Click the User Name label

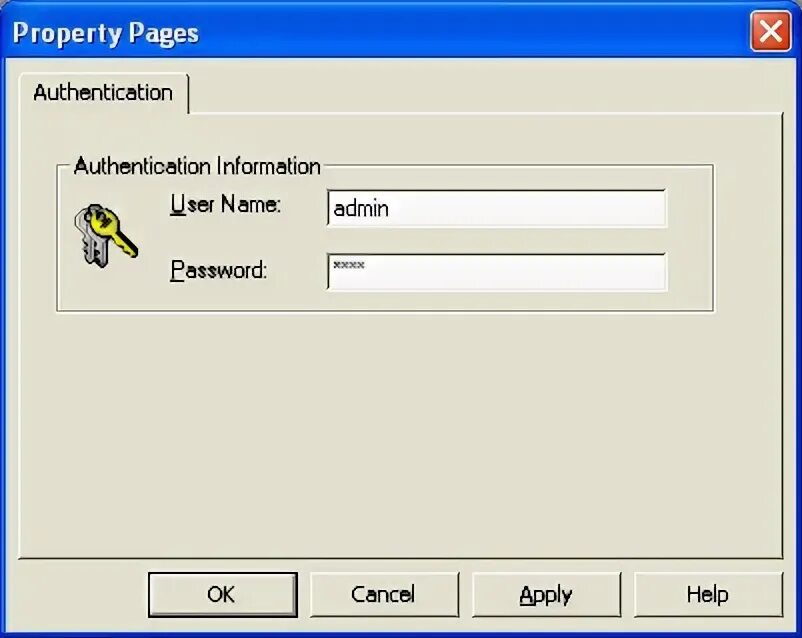point(226,204)
